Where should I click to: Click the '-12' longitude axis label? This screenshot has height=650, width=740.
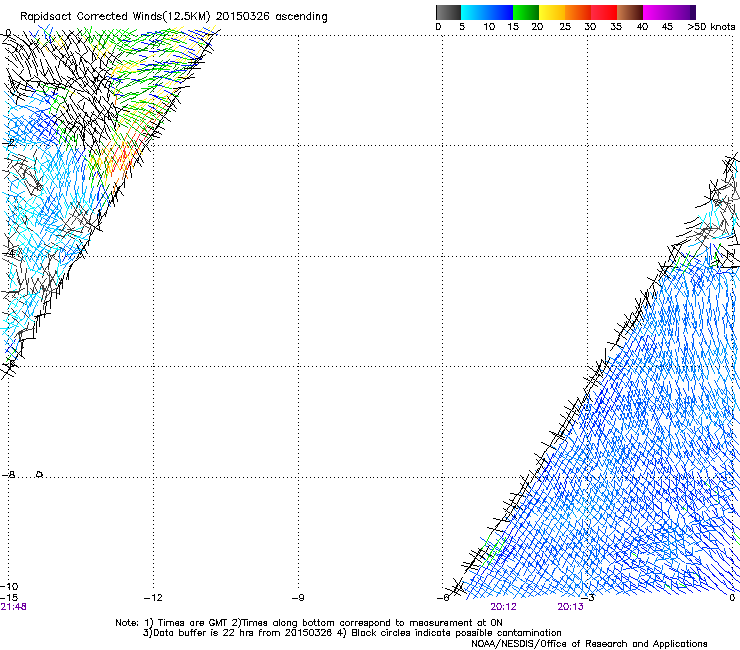[x=153, y=598]
